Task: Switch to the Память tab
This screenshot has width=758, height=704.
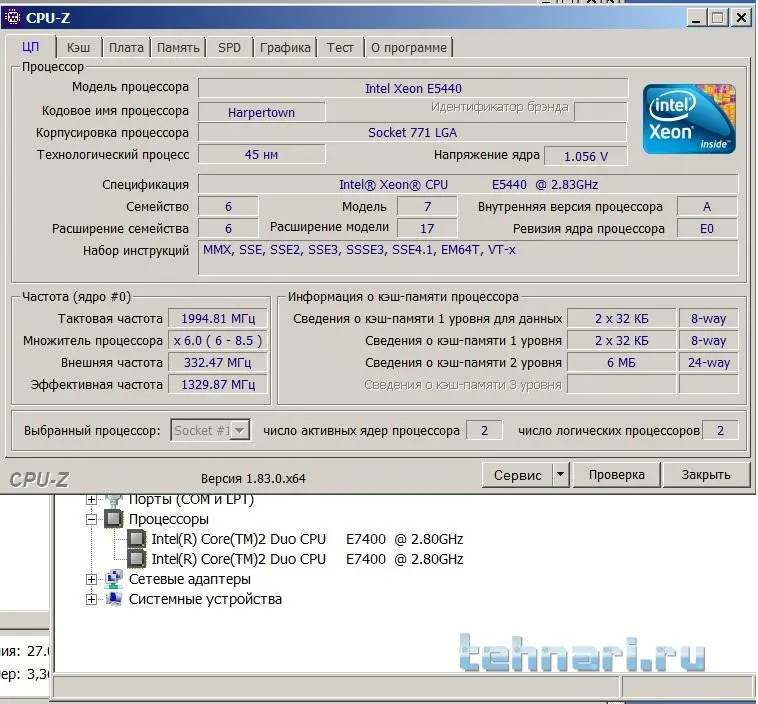Action: (178, 47)
